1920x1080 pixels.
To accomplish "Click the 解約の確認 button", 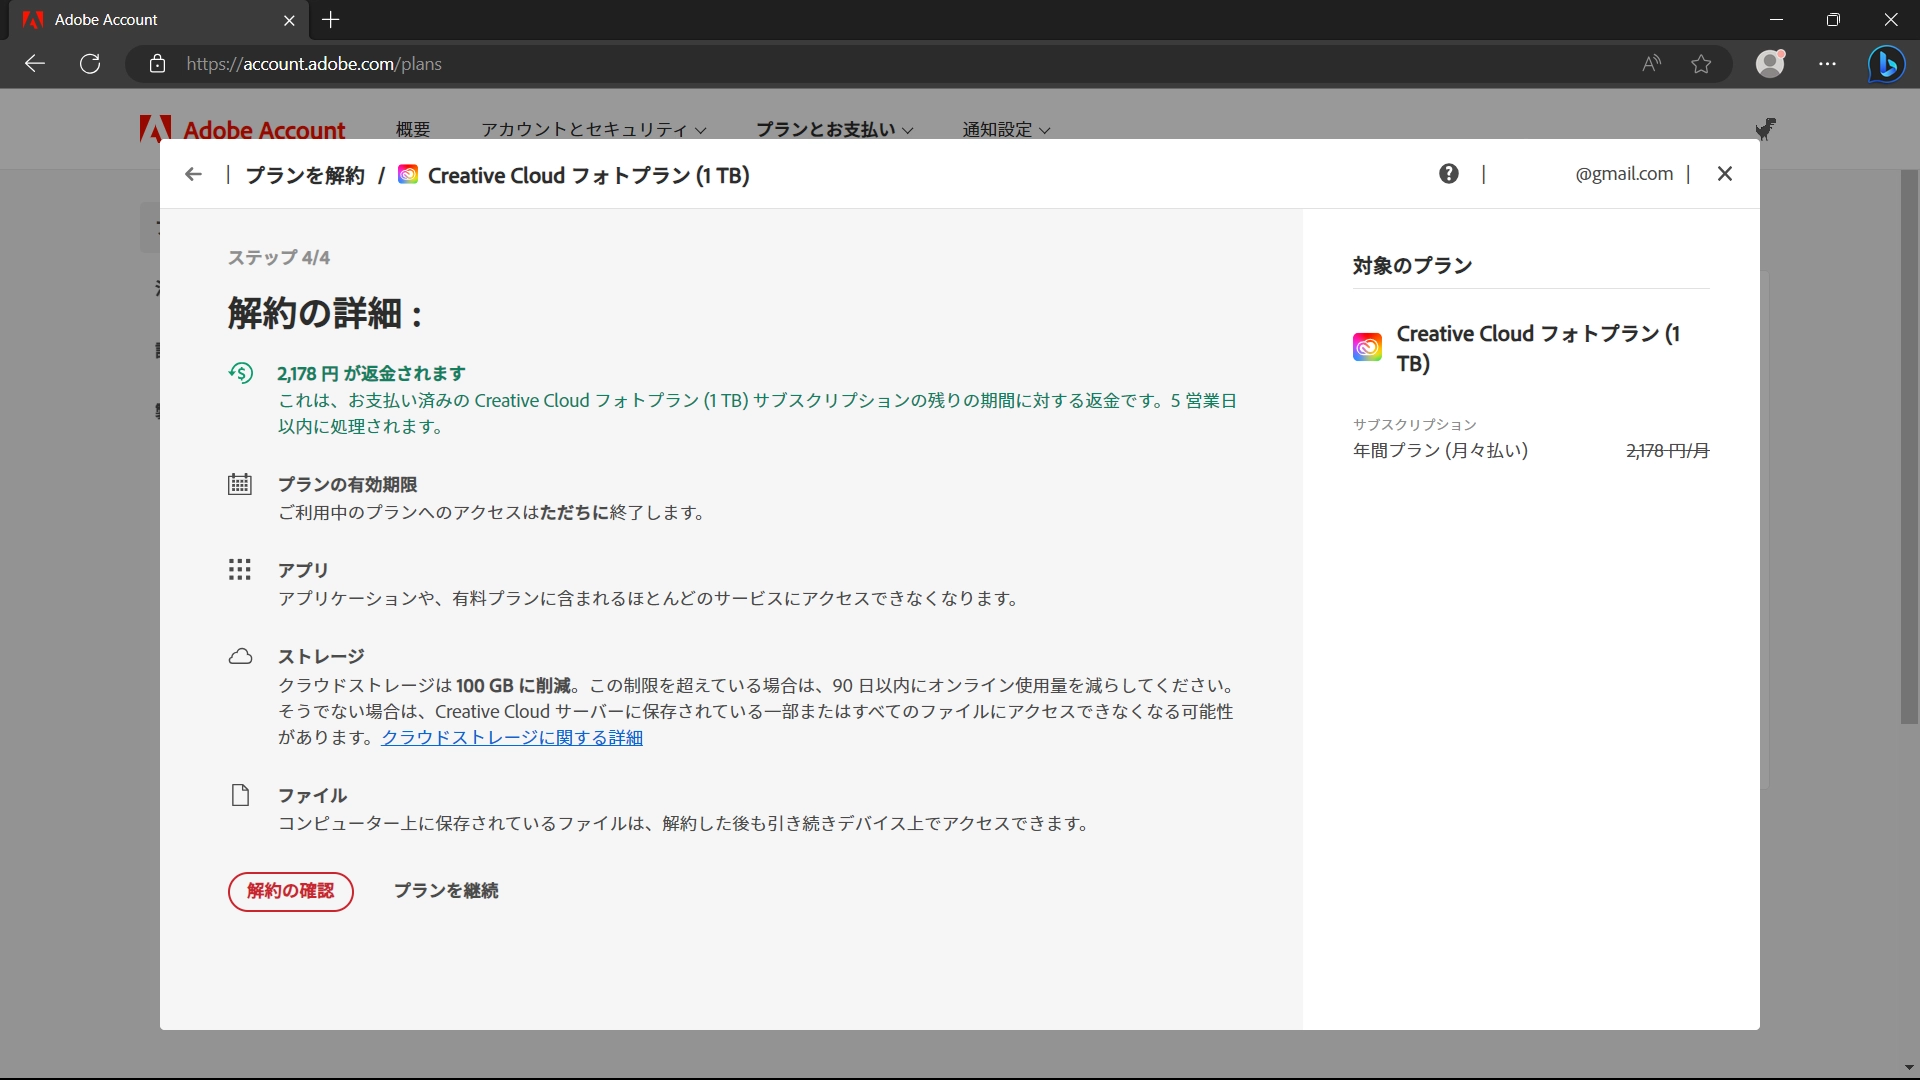I will (290, 891).
